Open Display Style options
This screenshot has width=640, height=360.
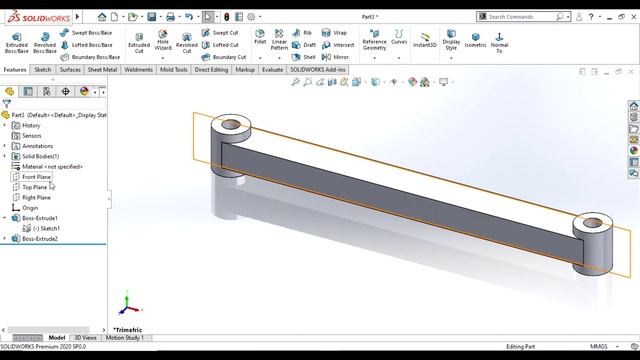tap(451, 40)
